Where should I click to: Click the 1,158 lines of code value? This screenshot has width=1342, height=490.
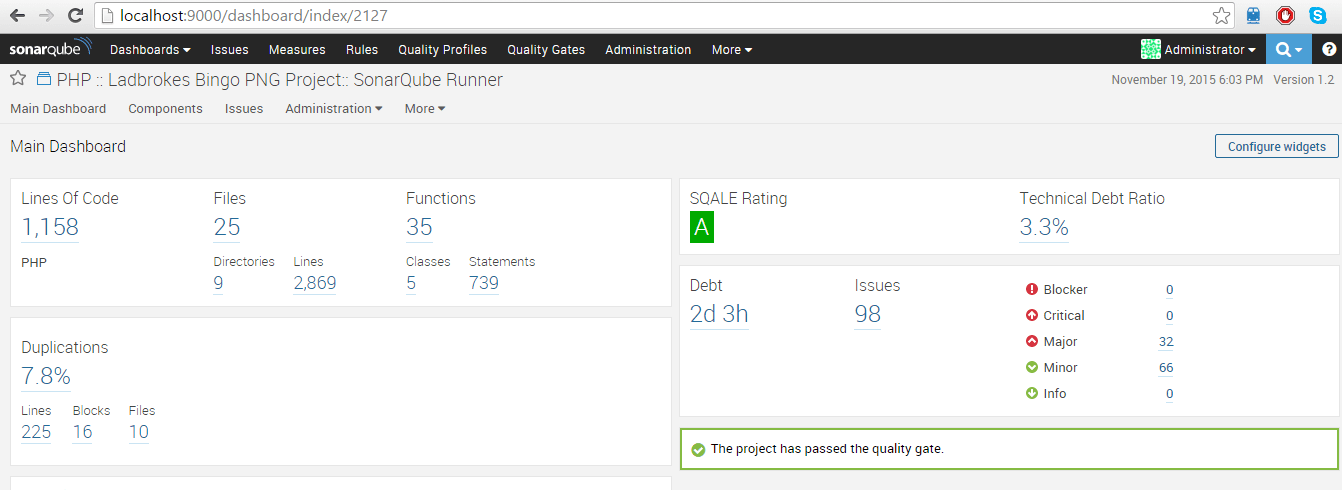[x=50, y=227]
